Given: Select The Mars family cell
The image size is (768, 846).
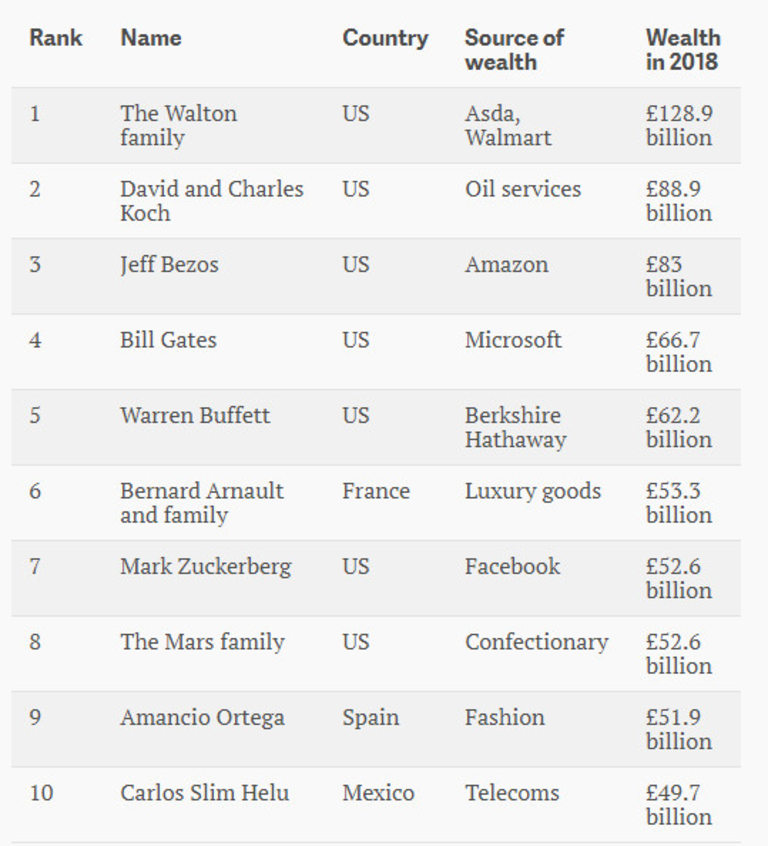Looking at the screenshot, I should (x=202, y=642).
